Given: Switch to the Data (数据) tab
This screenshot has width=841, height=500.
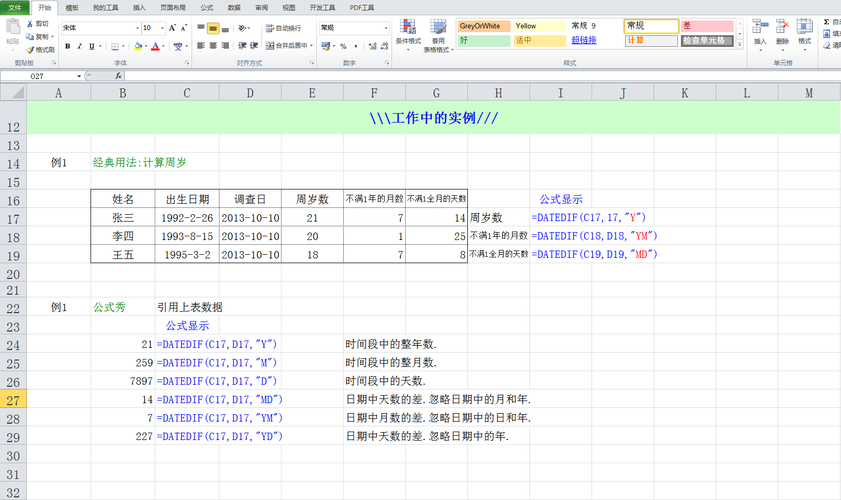Looking at the screenshot, I should tap(234, 8).
